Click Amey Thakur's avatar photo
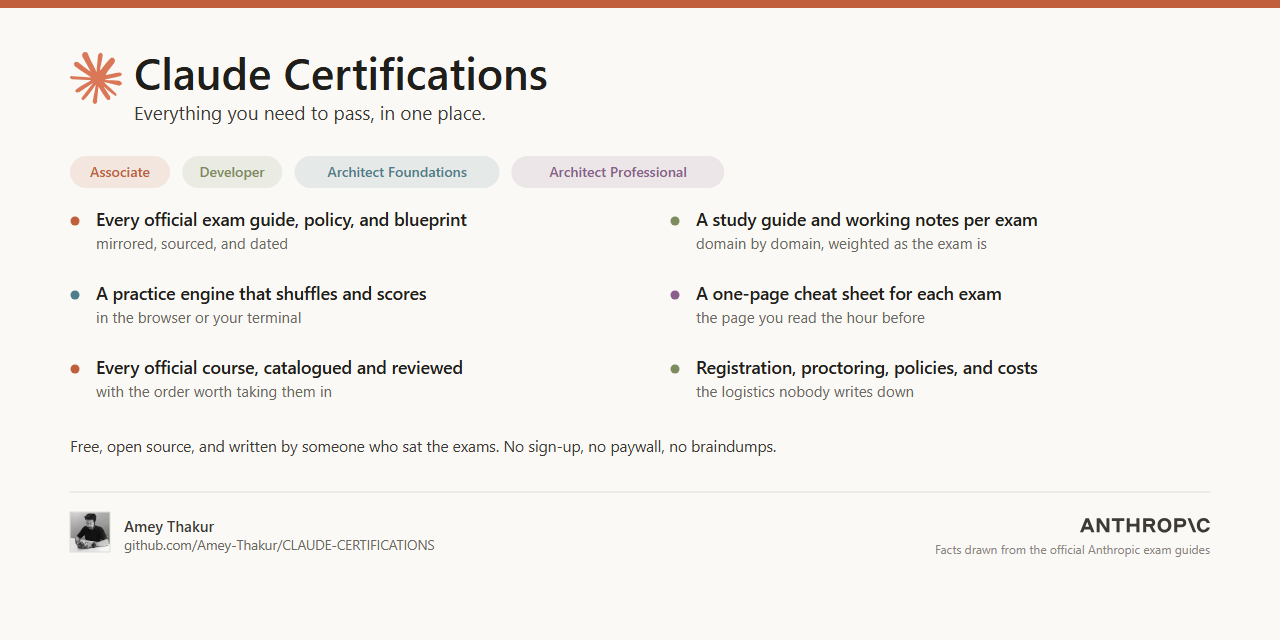Viewport: 1280px width, 640px height. (90, 532)
